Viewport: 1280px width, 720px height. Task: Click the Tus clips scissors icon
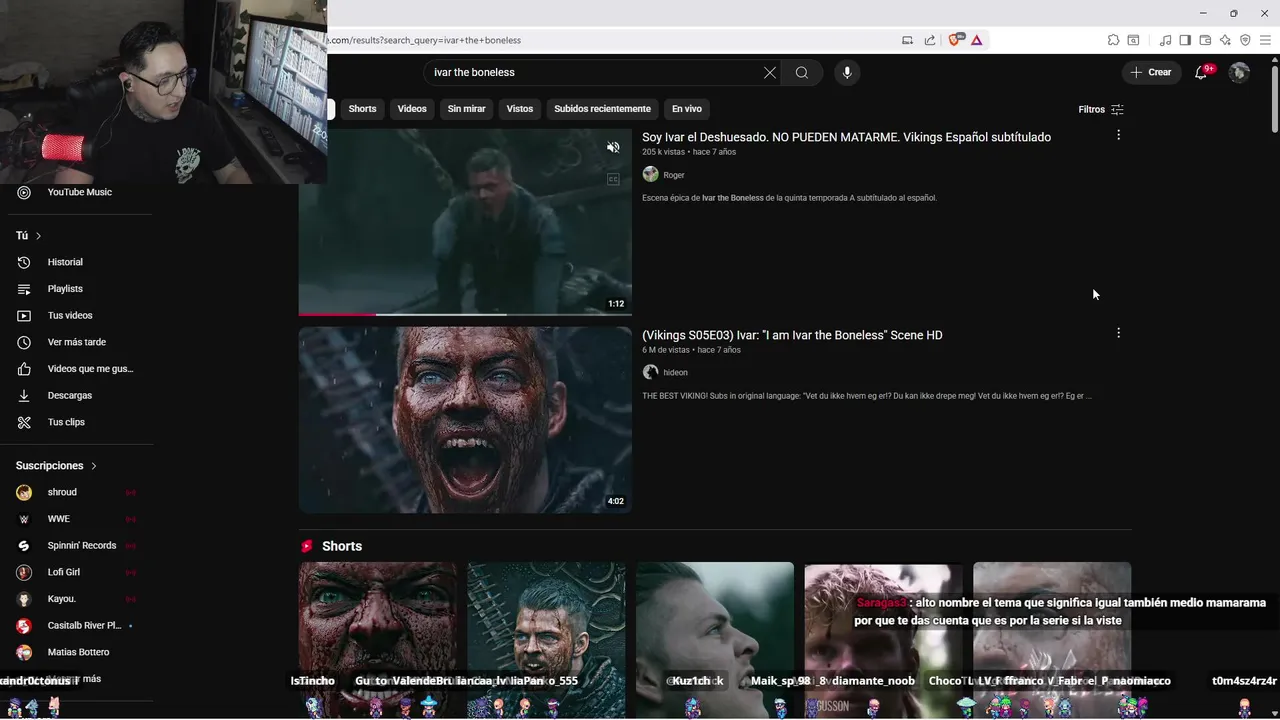(24, 422)
